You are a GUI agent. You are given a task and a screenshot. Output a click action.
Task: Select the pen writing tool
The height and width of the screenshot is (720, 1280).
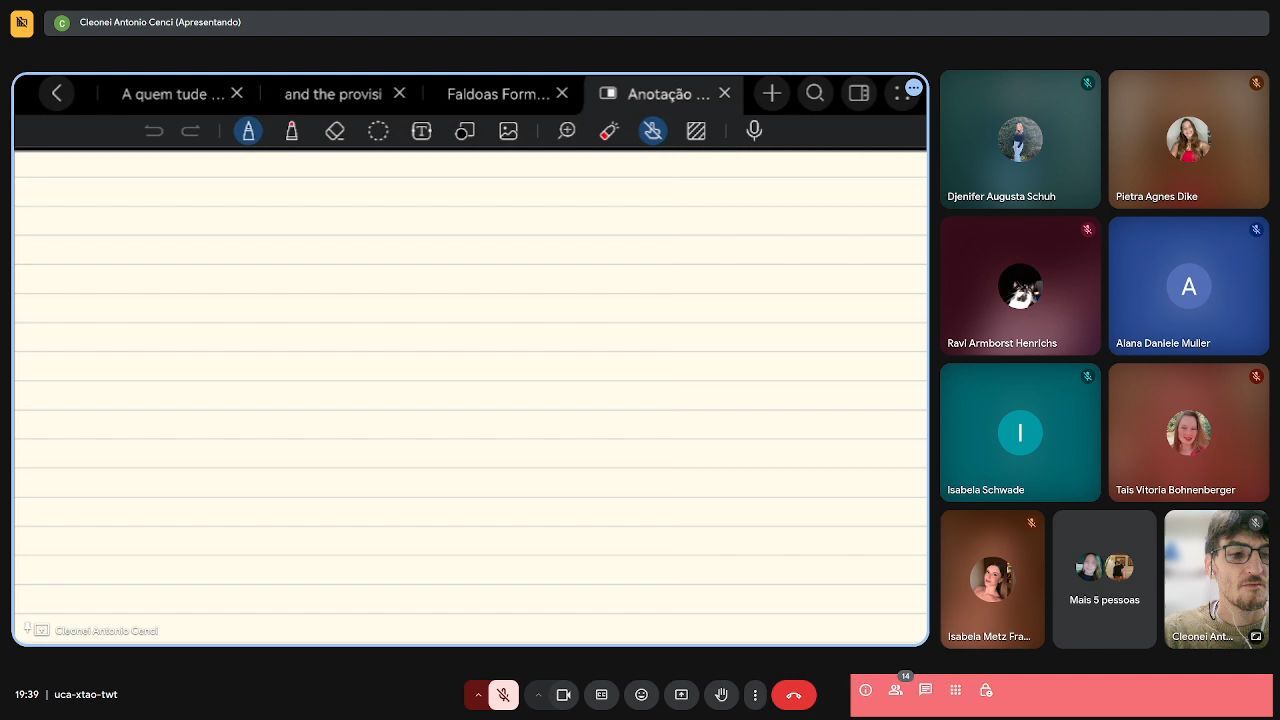(x=248, y=131)
